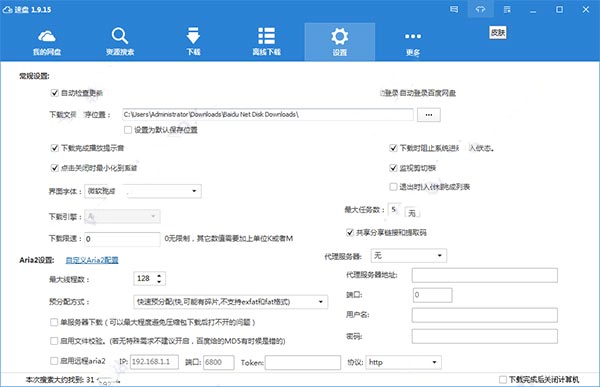Click the IP field 192.168.1.1
600x387 pixels.
(x=154, y=362)
